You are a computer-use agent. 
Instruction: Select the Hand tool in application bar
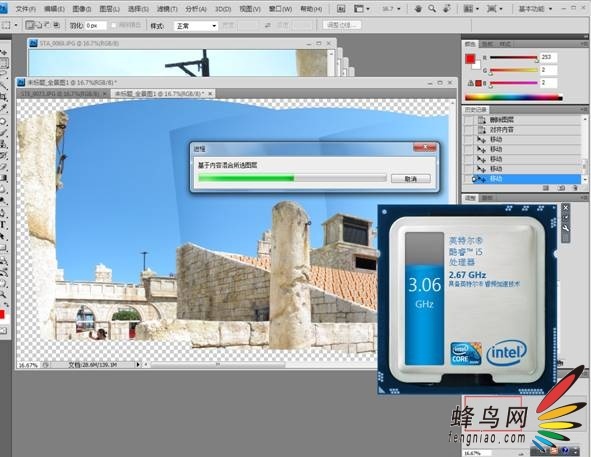[418, 8]
